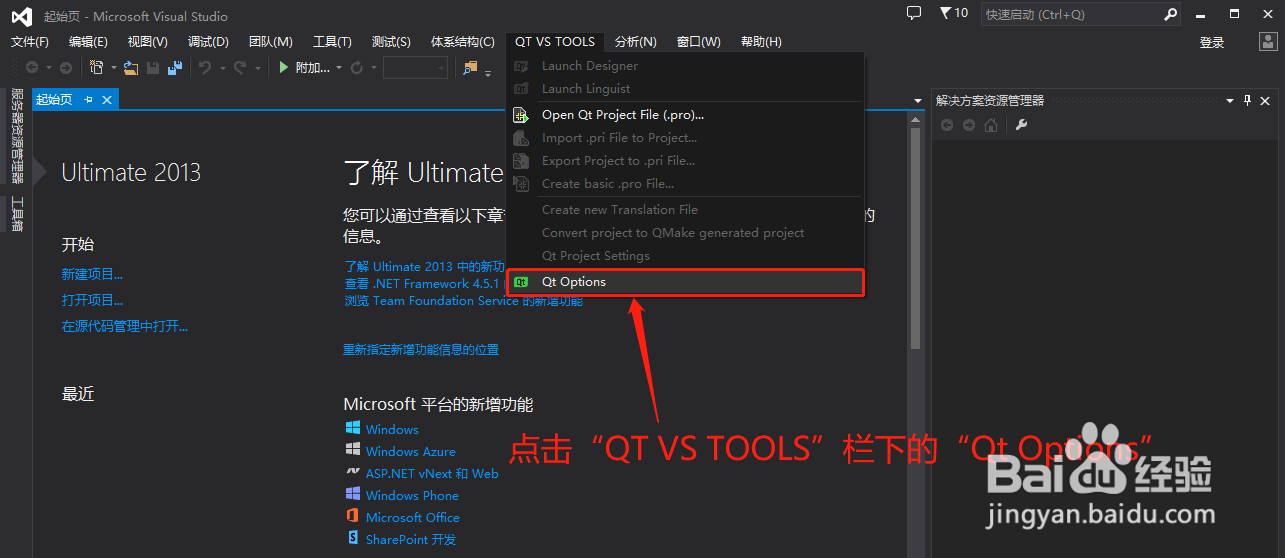Screen dimensions: 1285x558
Task: Open the 帮助(H) menu
Action: pyautogui.click(x=761, y=42)
